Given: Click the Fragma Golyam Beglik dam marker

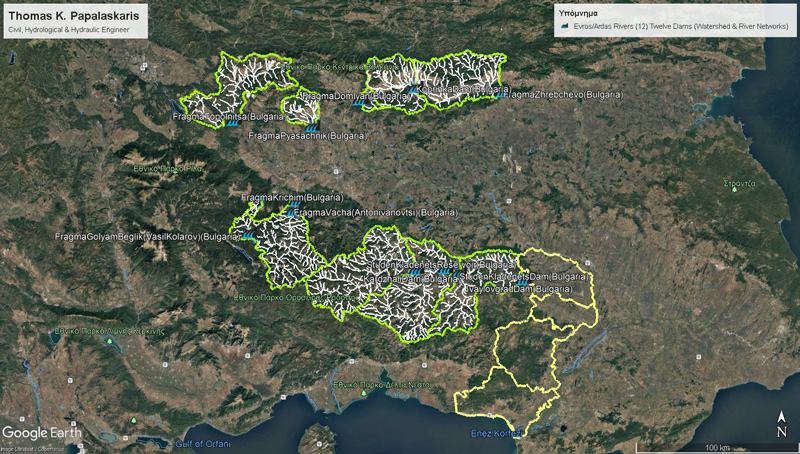Looking at the screenshot, I should [x=247, y=237].
